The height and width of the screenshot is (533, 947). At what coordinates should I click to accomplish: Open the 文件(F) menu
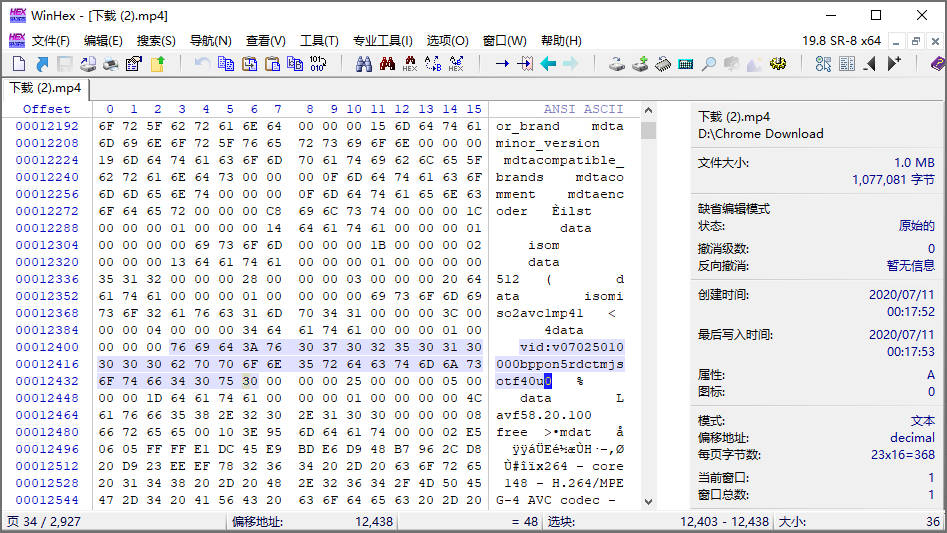(50, 41)
